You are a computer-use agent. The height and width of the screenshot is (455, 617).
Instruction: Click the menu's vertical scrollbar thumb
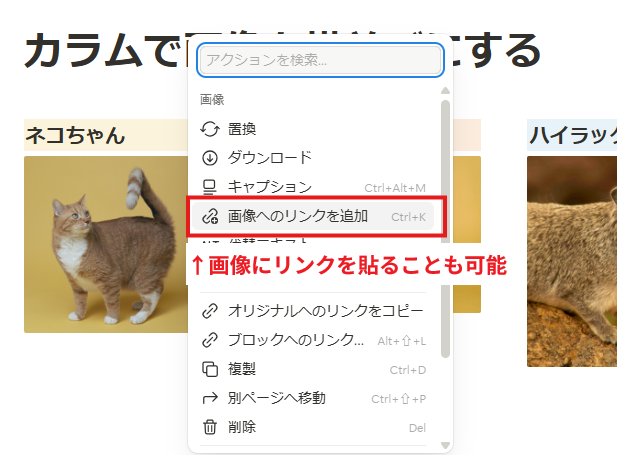click(445, 228)
